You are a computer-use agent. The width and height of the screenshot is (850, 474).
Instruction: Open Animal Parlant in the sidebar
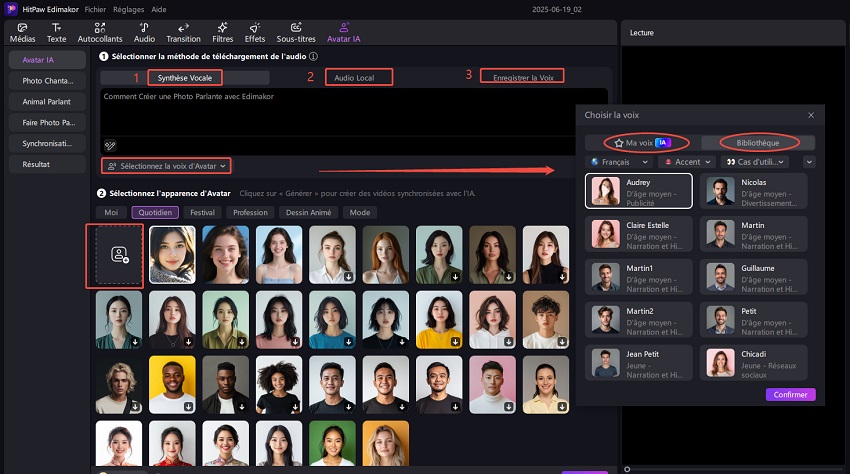click(47, 101)
